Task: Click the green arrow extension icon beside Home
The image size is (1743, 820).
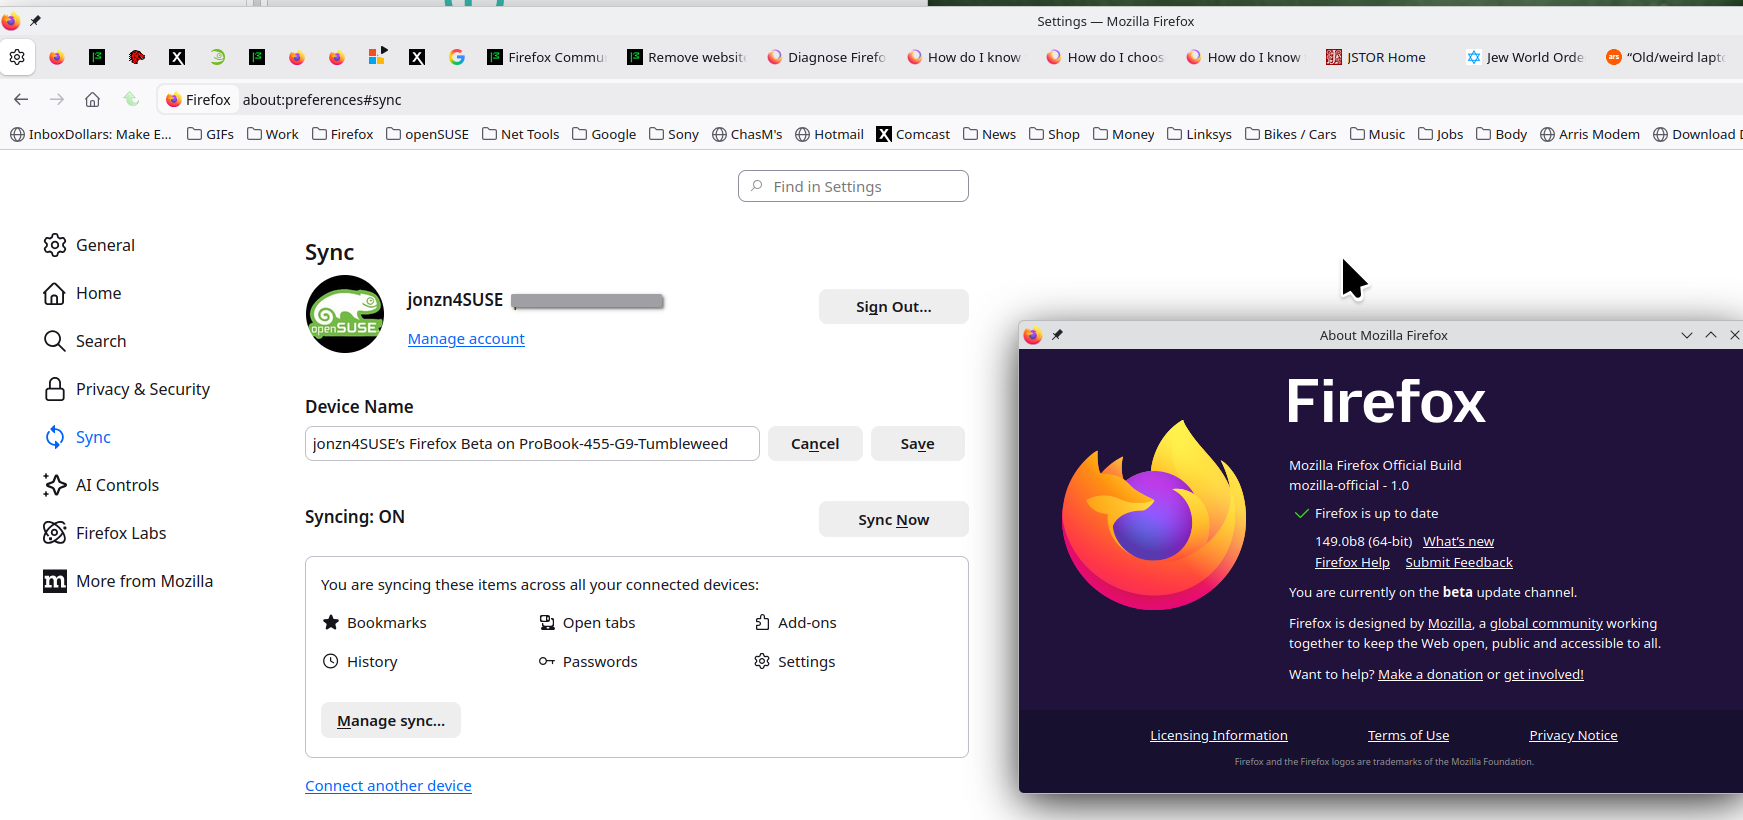Action: click(131, 99)
